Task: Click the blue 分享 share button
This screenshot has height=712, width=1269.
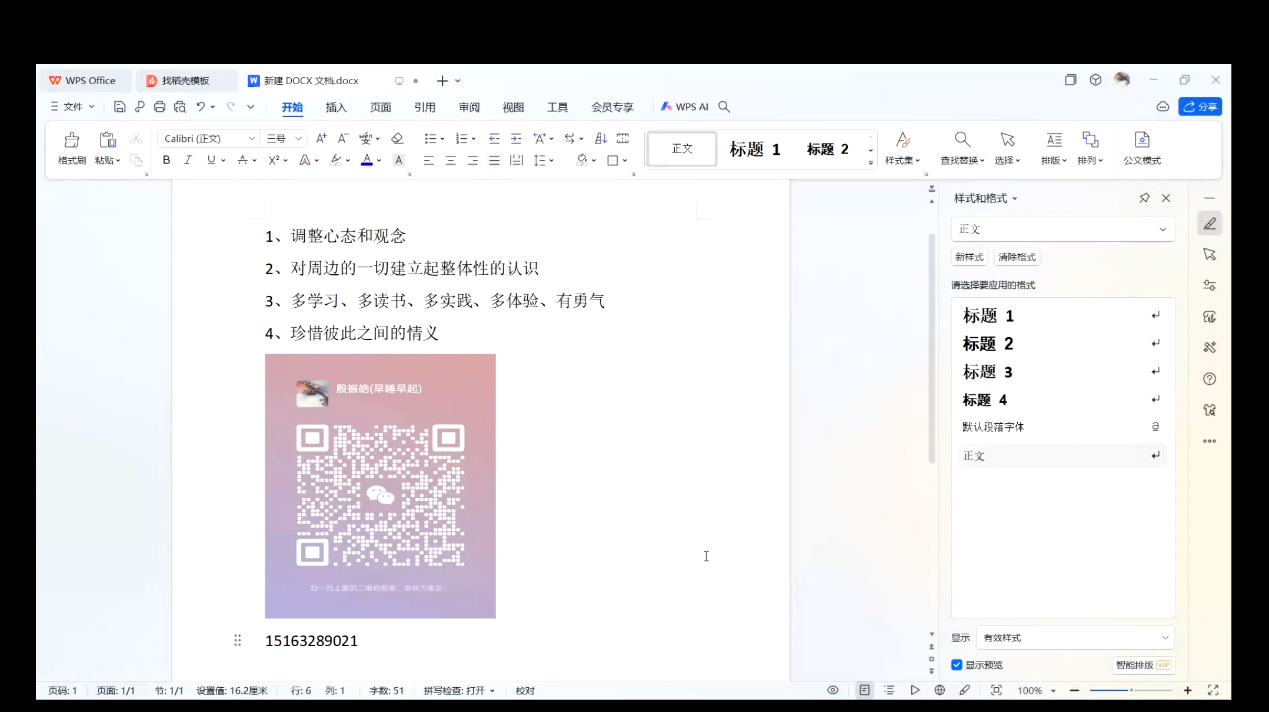Action: click(x=1200, y=107)
